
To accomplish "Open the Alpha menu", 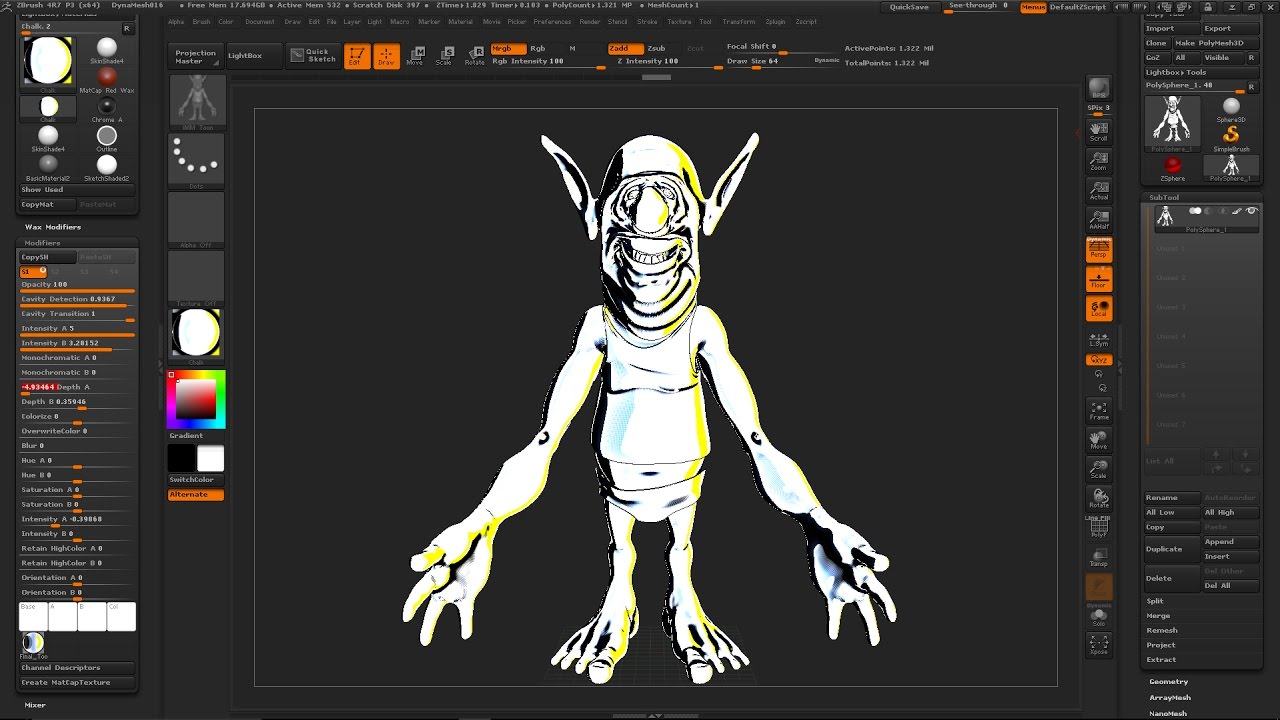I will pyautogui.click(x=176, y=21).
